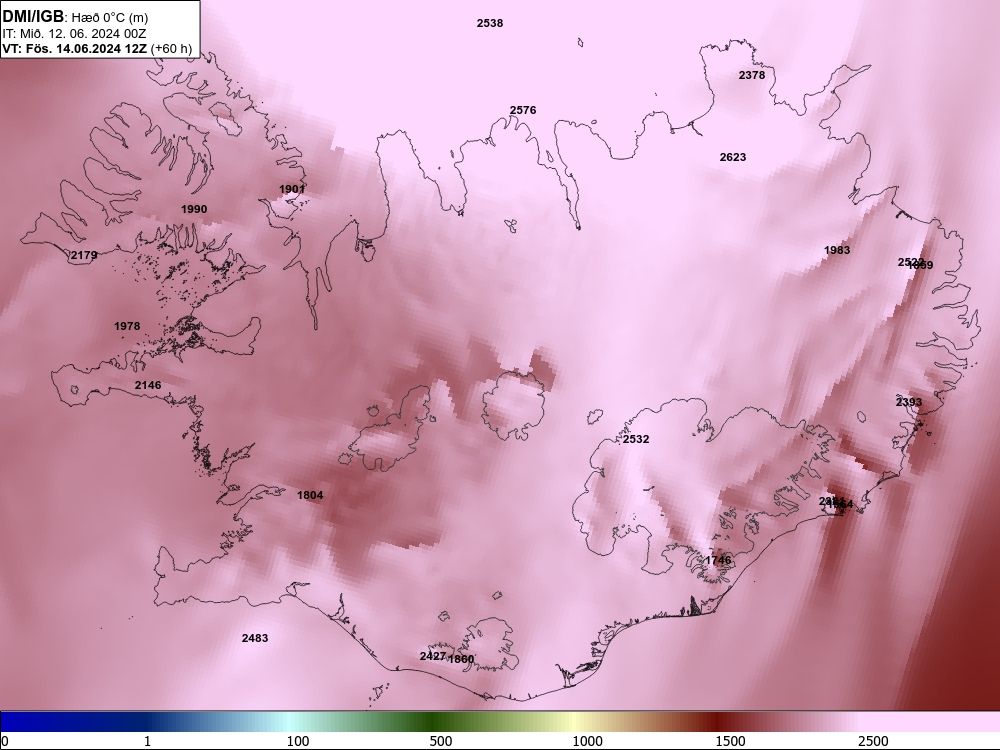Click the '(+60 h)' forecast offset text
This screenshot has height=750, width=1000.
click(172, 48)
